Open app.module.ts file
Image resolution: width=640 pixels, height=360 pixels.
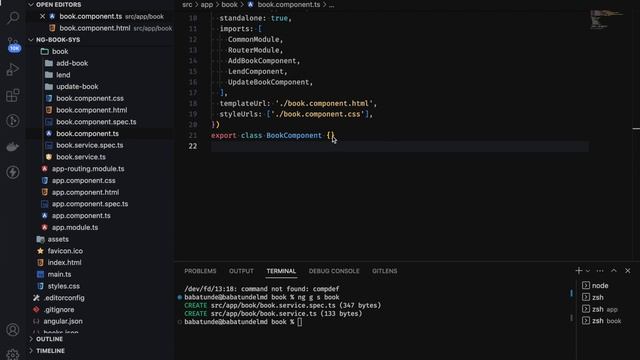tap(75, 227)
